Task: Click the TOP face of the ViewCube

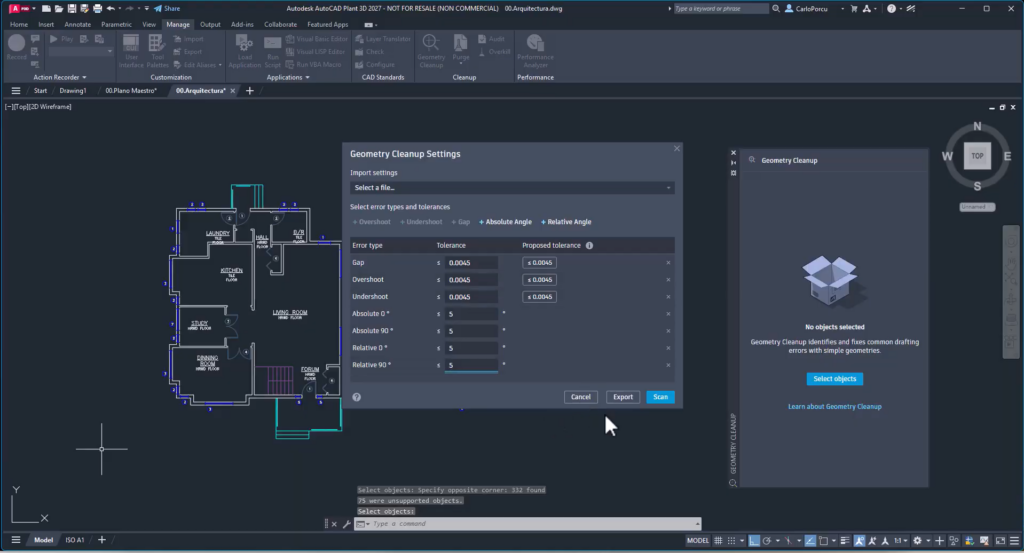Action: coord(977,156)
